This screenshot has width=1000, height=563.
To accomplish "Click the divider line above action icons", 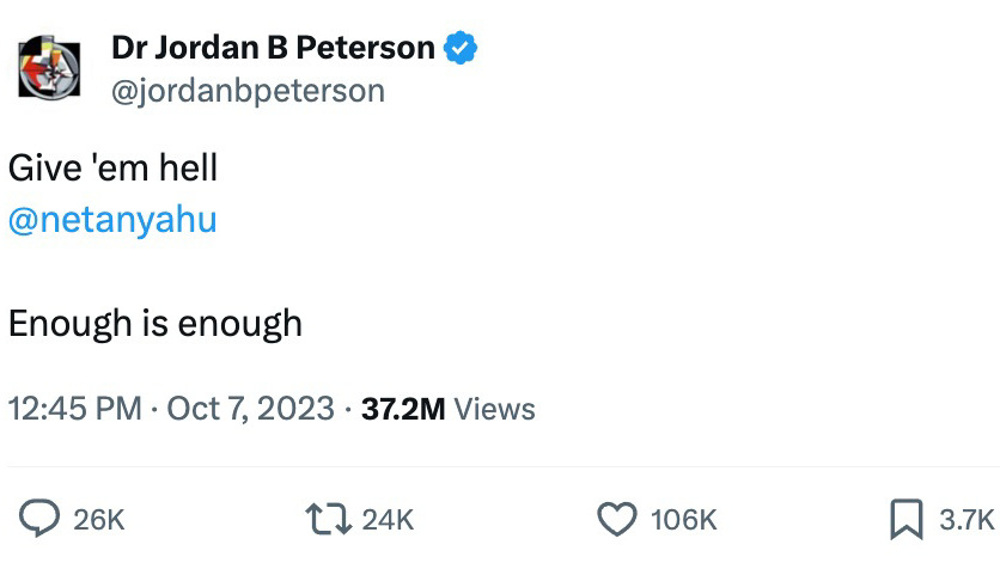I will click(x=500, y=467).
